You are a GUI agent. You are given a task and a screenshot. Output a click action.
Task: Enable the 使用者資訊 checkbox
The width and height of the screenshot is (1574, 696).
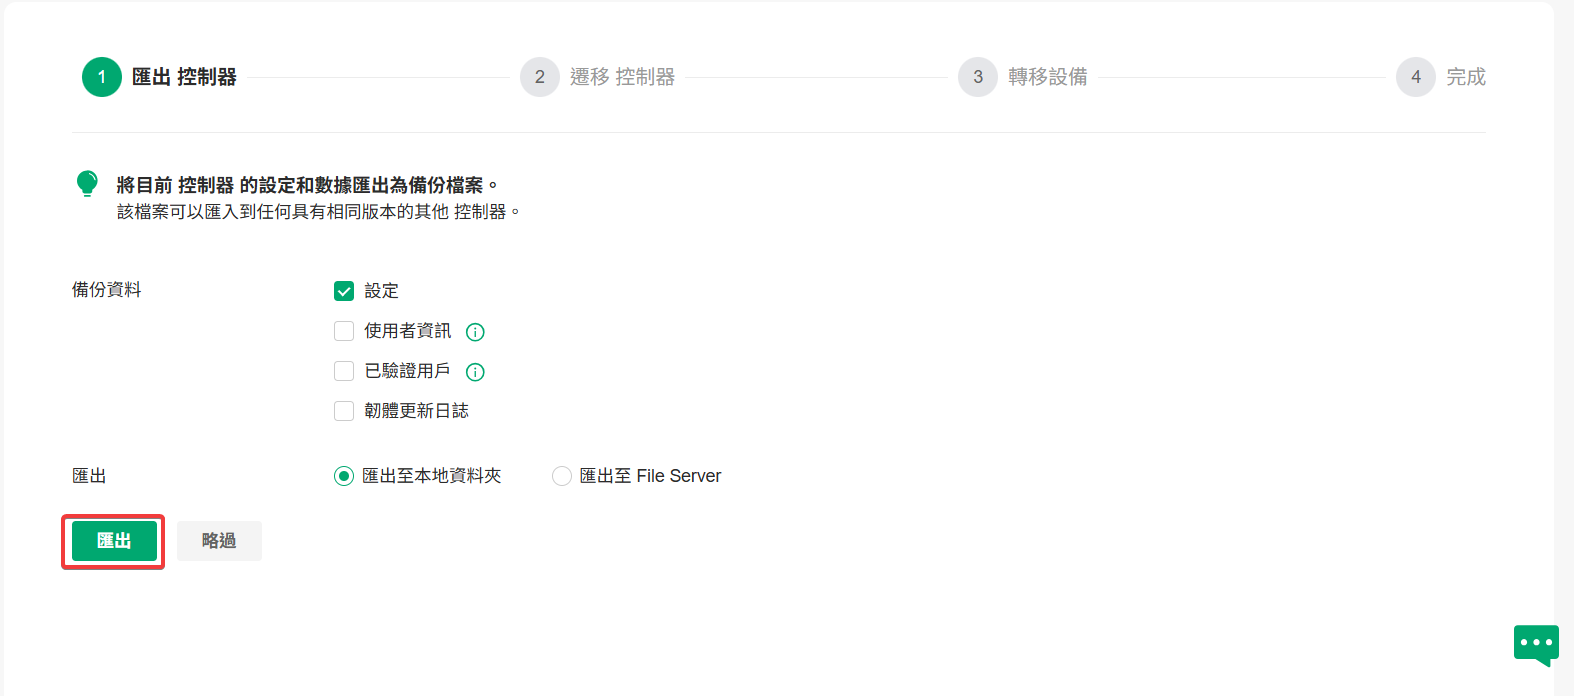coord(344,331)
